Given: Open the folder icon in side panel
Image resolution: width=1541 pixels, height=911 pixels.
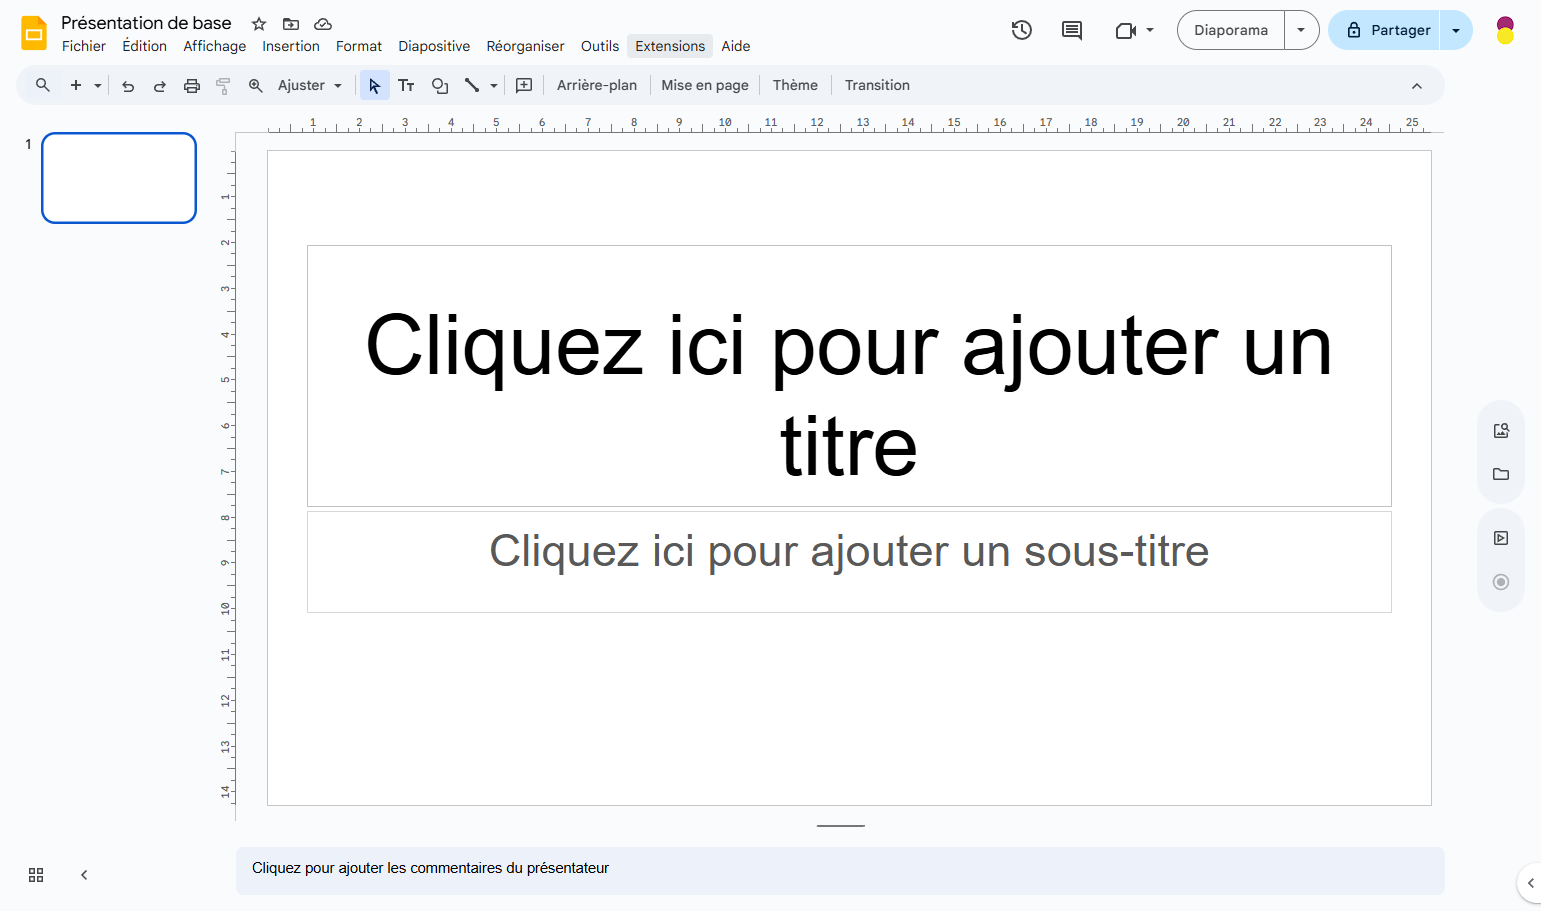Looking at the screenshot, I should tap(1501, 474).
